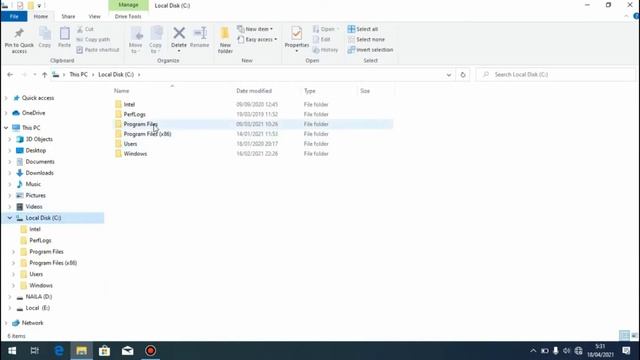The width and height of the screenshot is (640, 360).
Task: Switch to Details view icon in status bar
Action: (624, 336)
